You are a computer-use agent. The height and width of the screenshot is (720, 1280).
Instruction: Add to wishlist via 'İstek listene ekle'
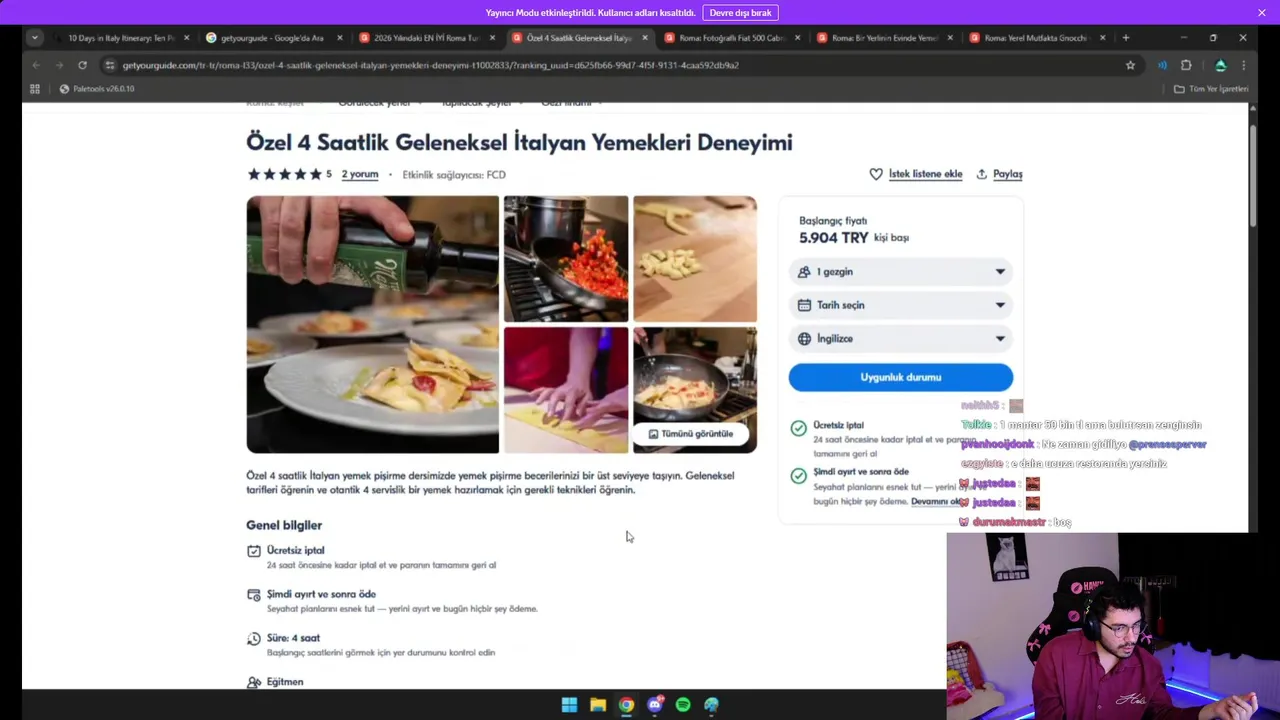[916, 174]
